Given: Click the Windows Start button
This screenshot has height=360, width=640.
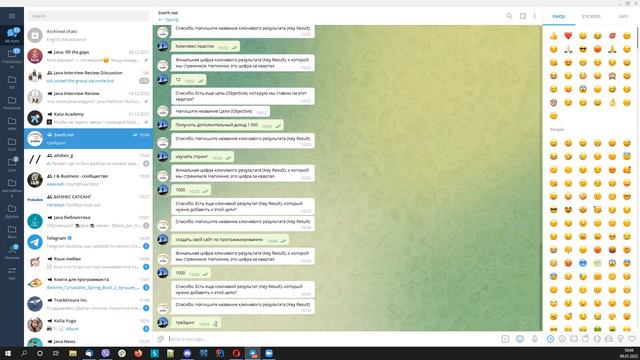Looking at the screenshot, I should click(8, 353).
